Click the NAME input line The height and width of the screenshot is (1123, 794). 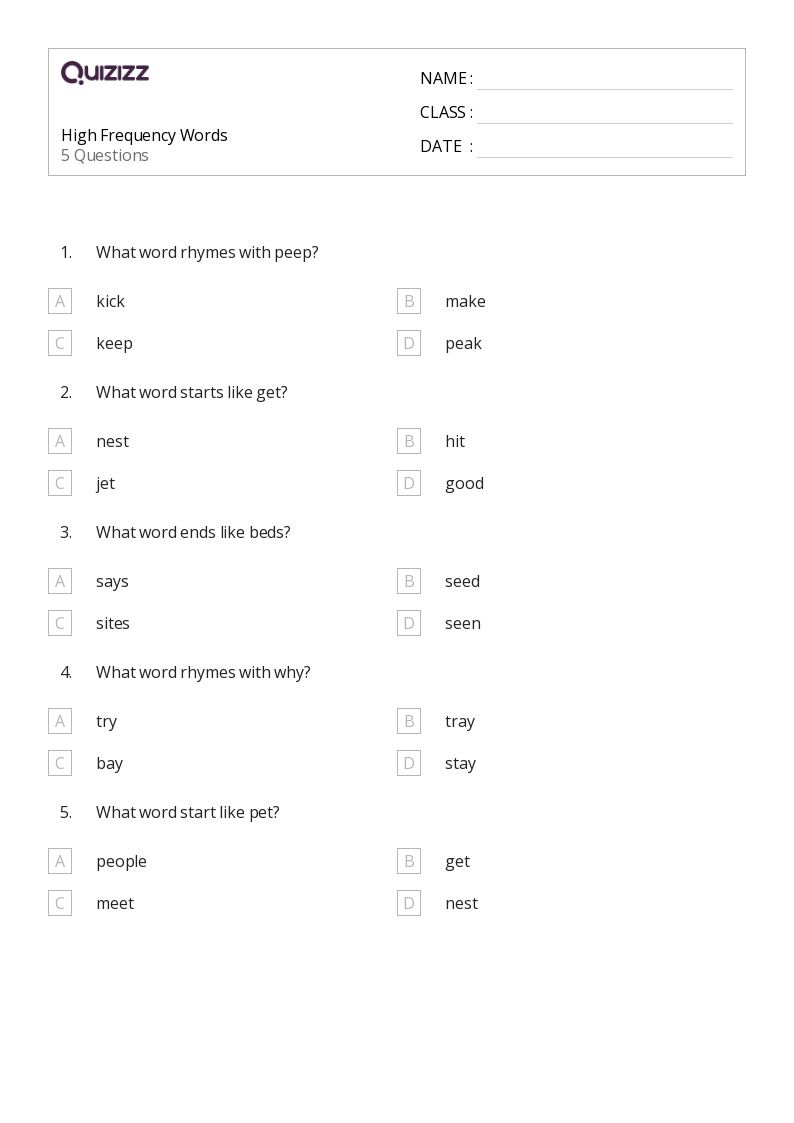604,79
